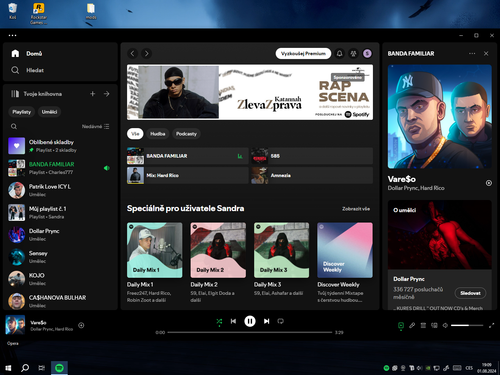This screenshot has width=500, height=375.
Task: Toggle shuffle playback
Action: coord(219,322)
